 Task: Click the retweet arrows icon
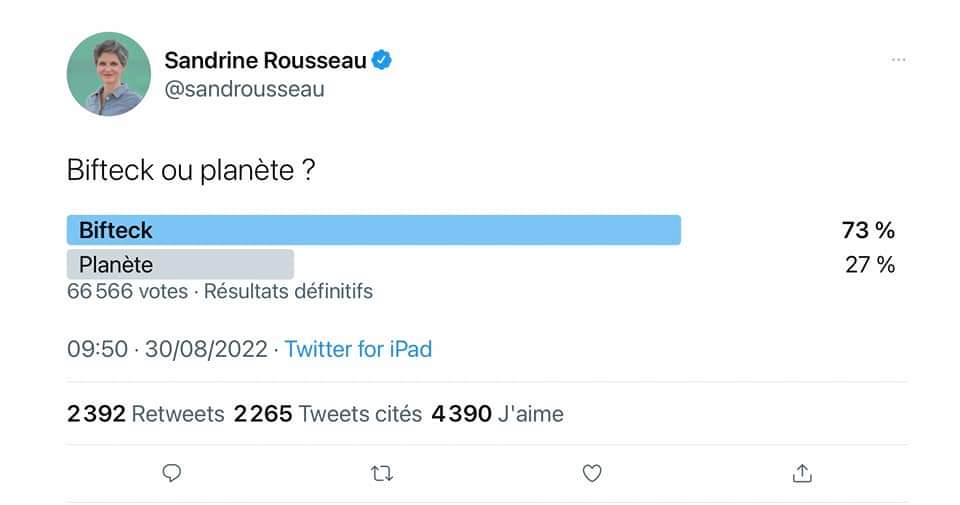point(381,473)
